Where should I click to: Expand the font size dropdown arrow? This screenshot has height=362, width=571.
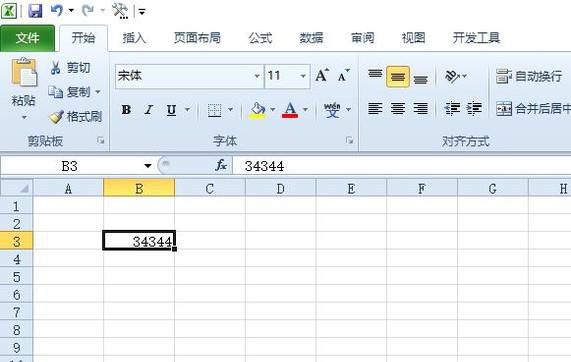click(x=303, y=76)
